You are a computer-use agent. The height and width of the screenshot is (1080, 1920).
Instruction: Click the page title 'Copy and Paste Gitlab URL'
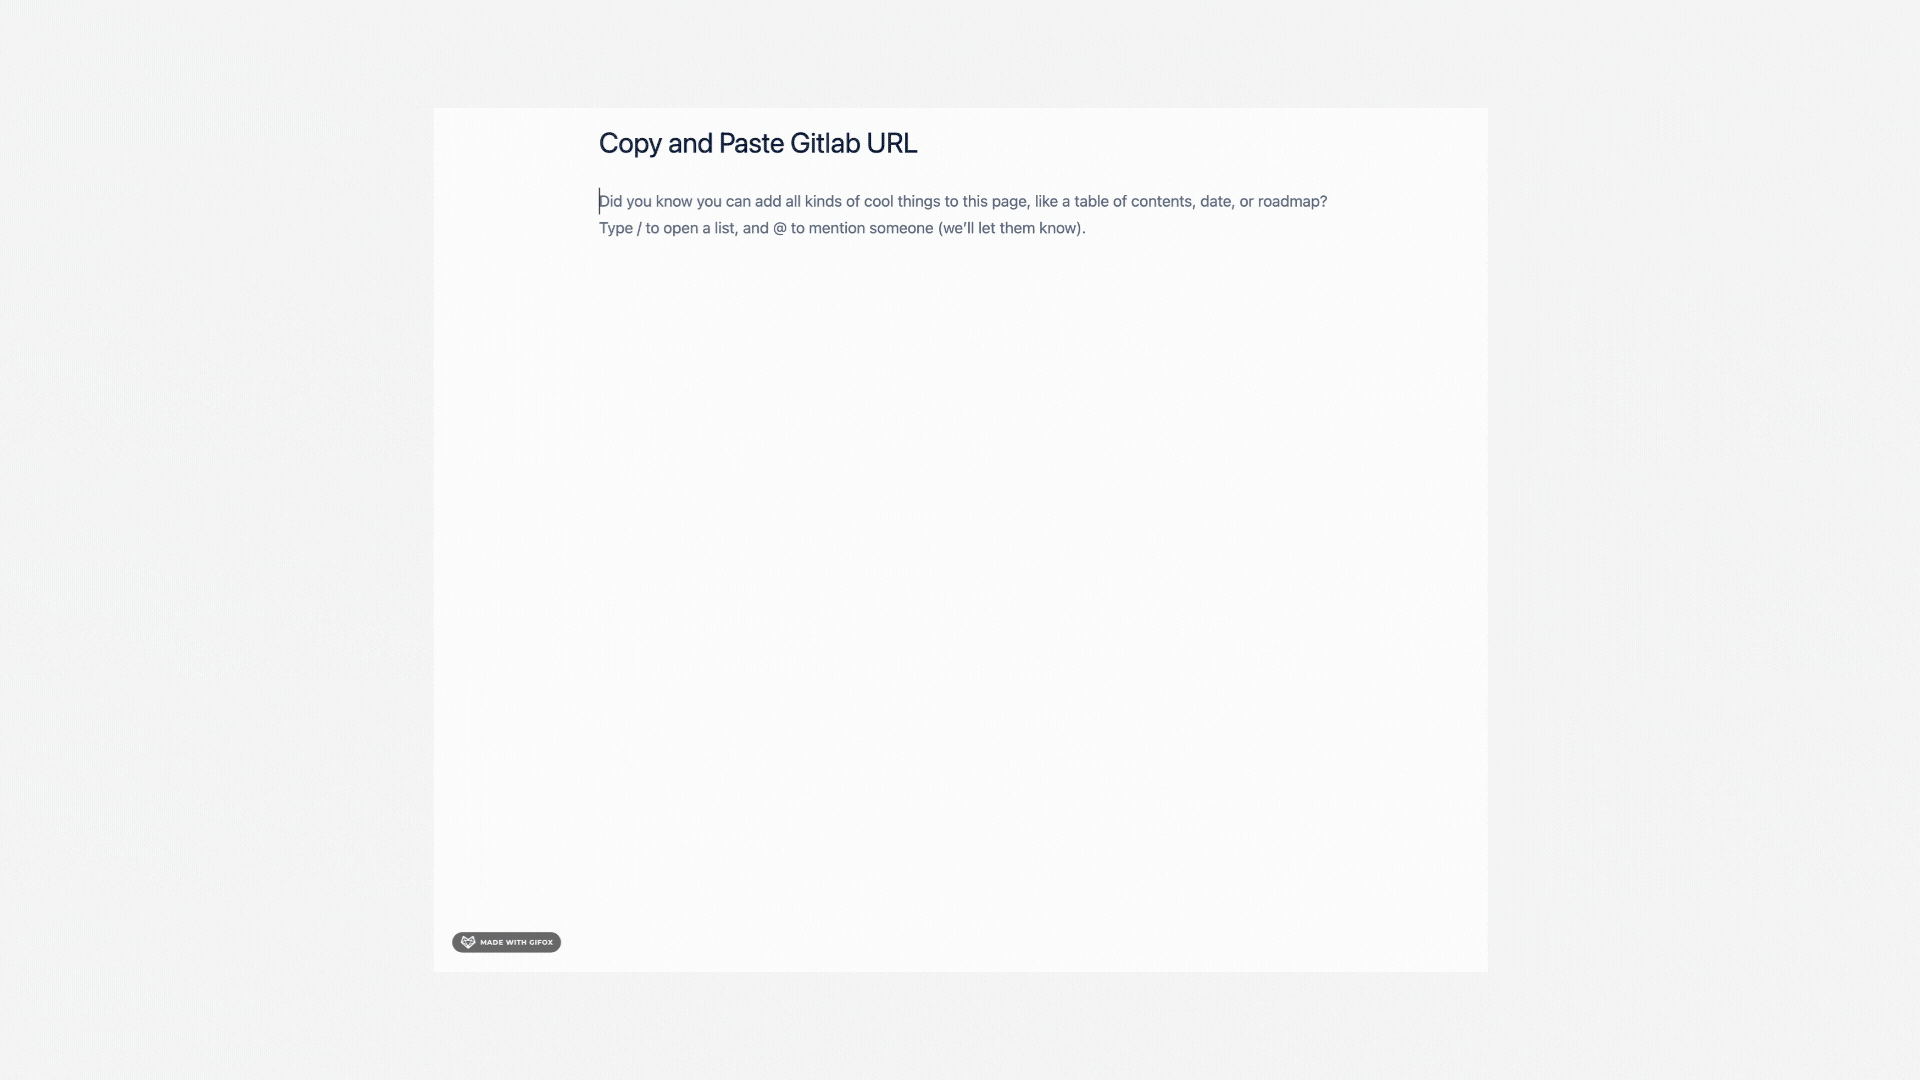(x=758, y=142)
